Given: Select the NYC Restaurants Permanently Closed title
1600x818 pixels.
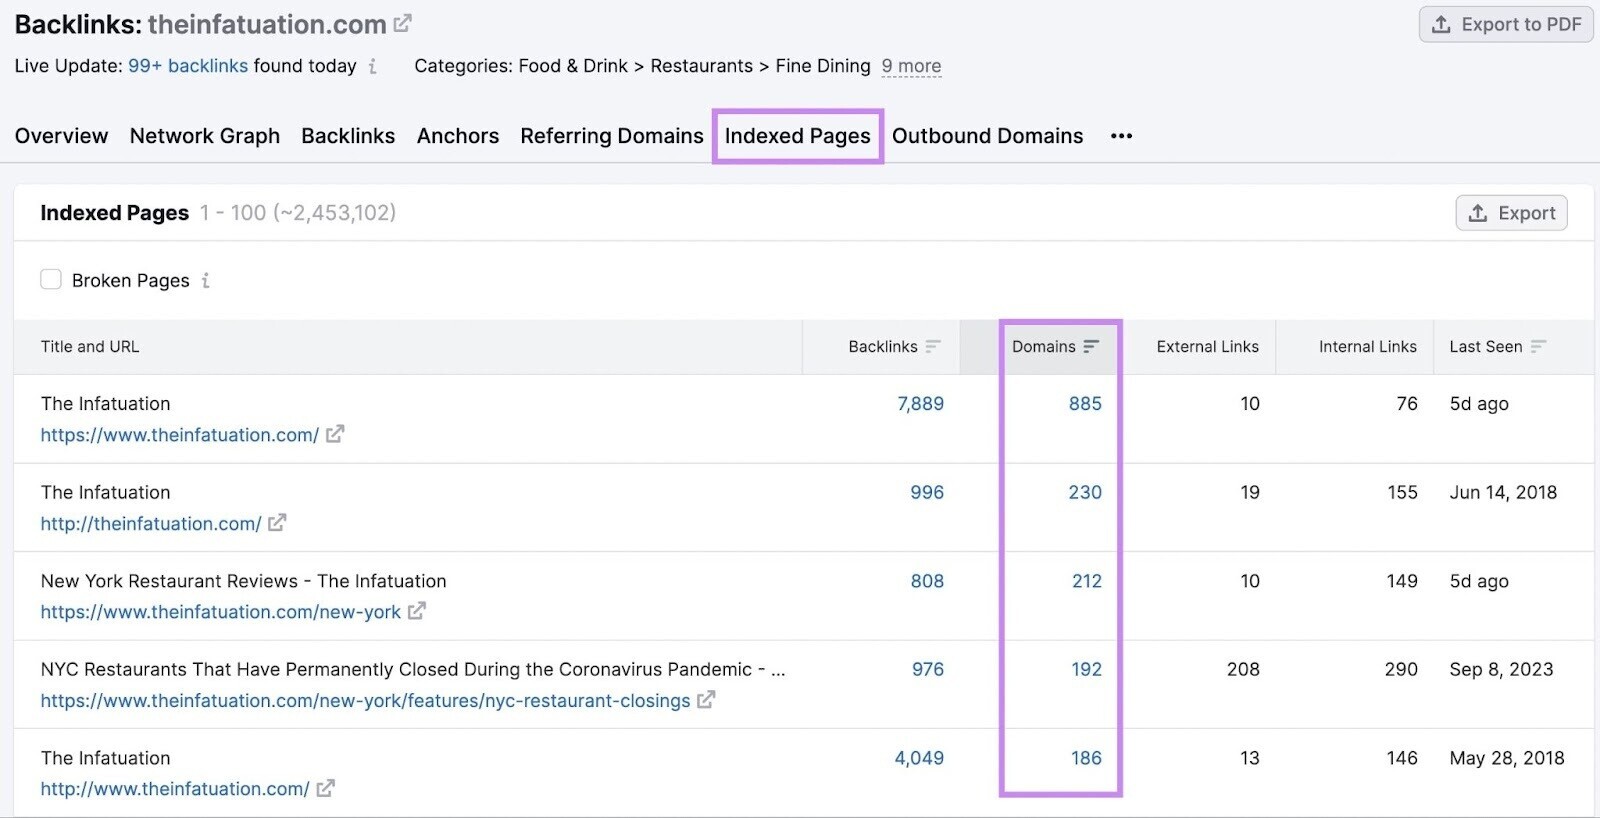Looking at the screenshot, I should click(413, 669).
